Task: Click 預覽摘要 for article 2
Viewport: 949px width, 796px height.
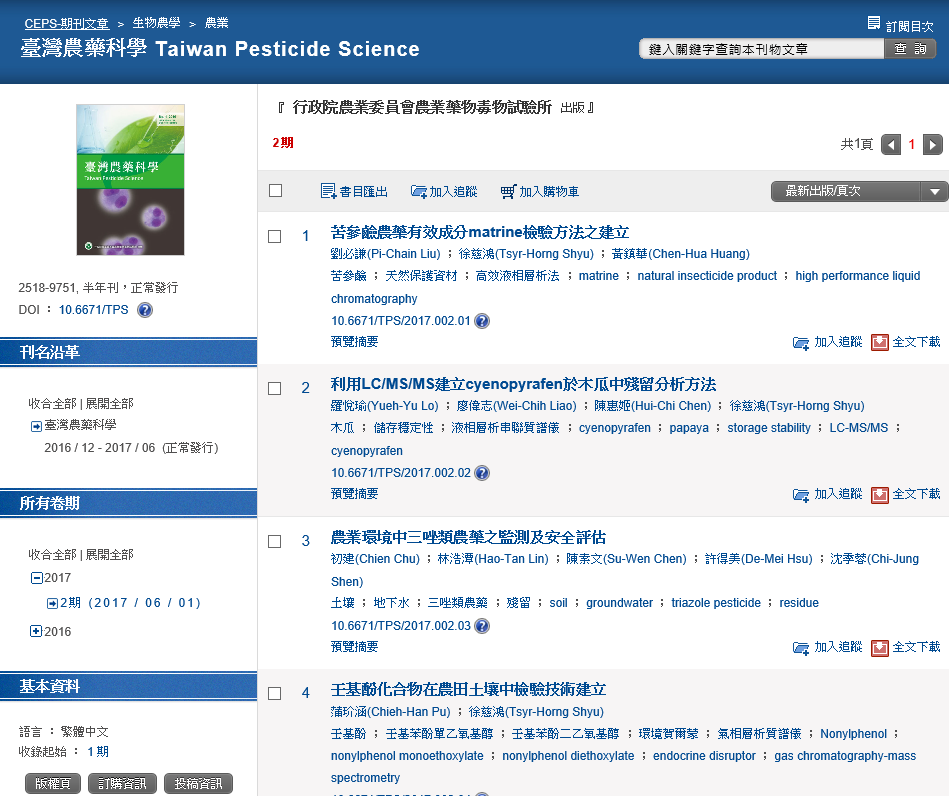Action: tap(355, 494)
